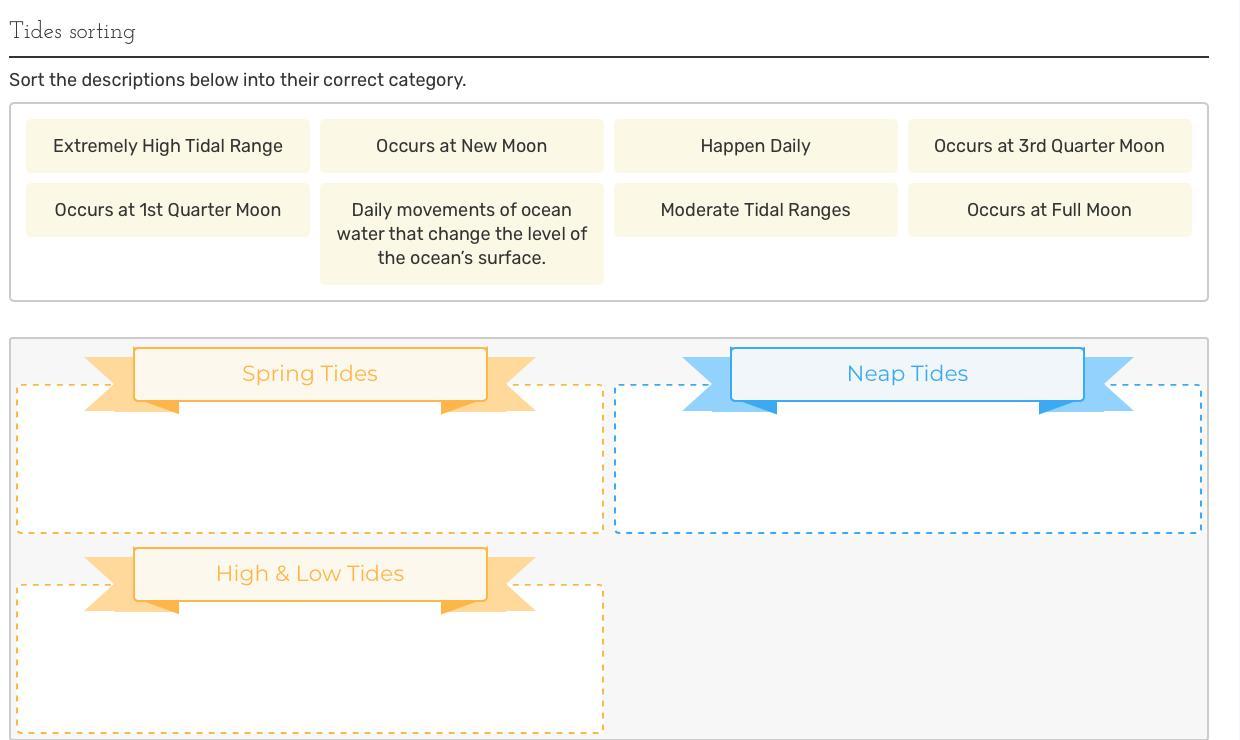
Task: Select the Daily movements of ocean water card
Action: point(461,234)
